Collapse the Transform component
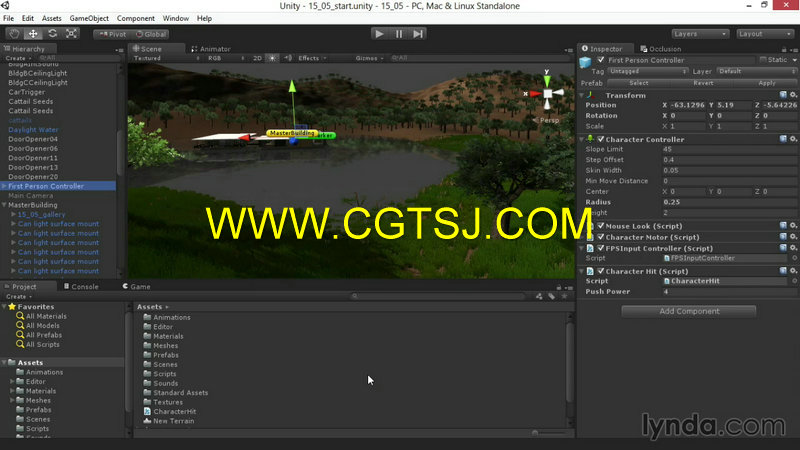The width and height of the screenshot is (800, 450). 582,95
